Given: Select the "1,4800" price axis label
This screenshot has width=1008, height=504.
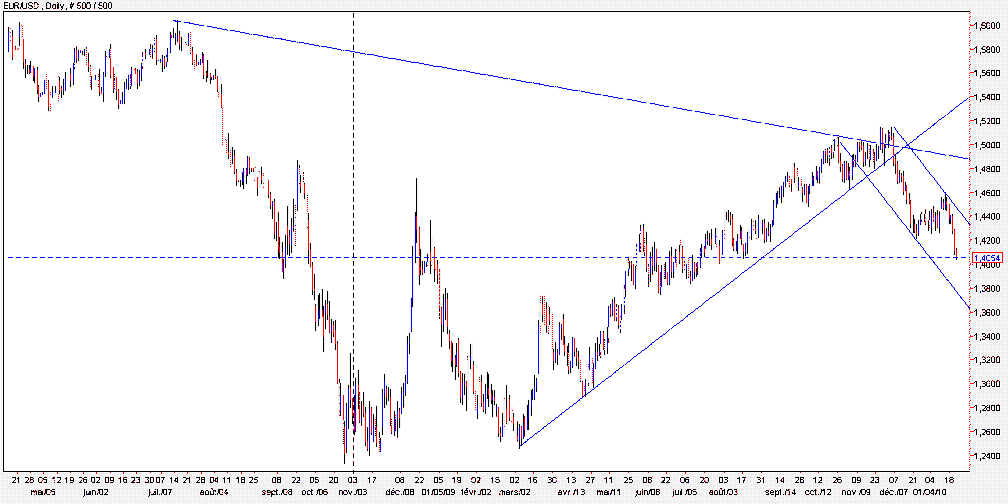Looking at the screenshot, I should [x=987, y=169].
